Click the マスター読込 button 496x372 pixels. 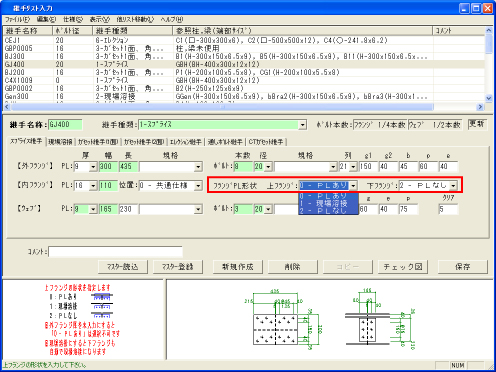pyautogui.click(x=123, y=267)
